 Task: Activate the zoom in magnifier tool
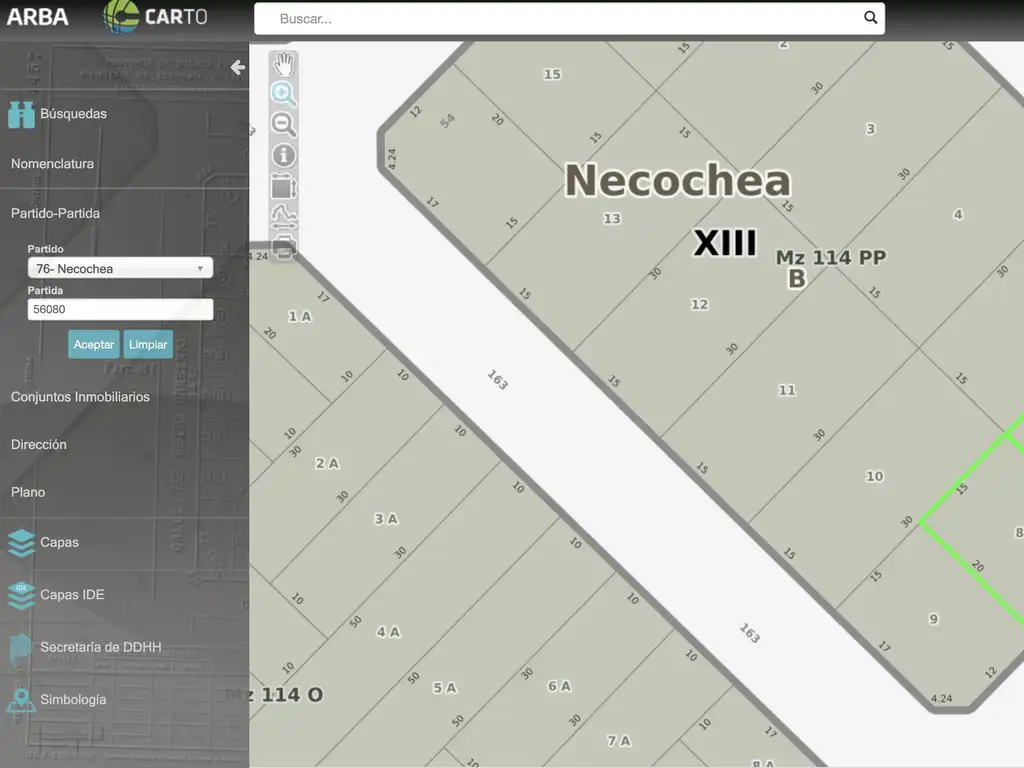coord(284,95)
